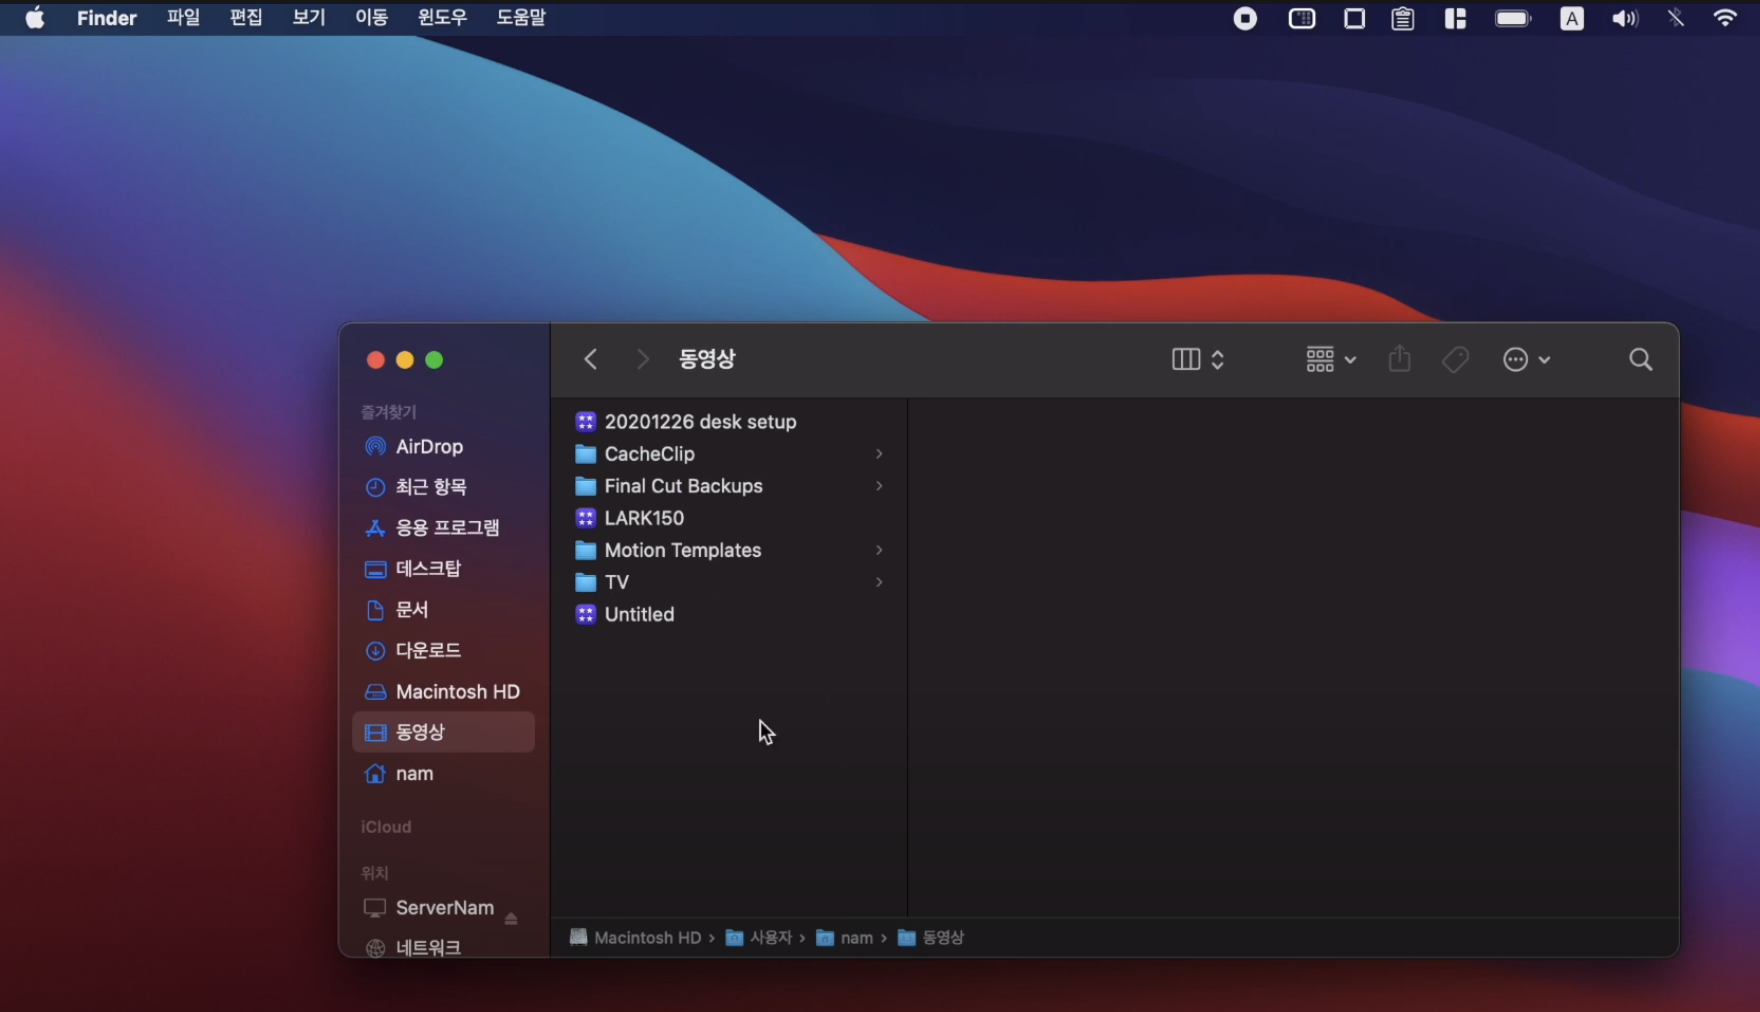Open Wi-Fi menu in menu bar
Viewport: 1760px width, 1012px height.
pyautogui.click(x=1725, y=18)
